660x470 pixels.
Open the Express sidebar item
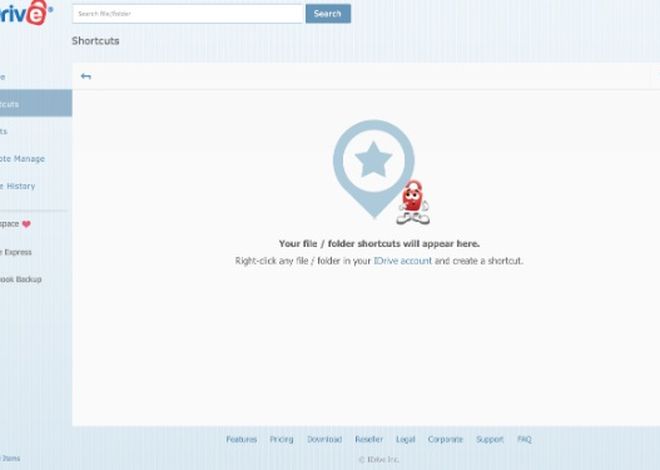click(16, 252)
